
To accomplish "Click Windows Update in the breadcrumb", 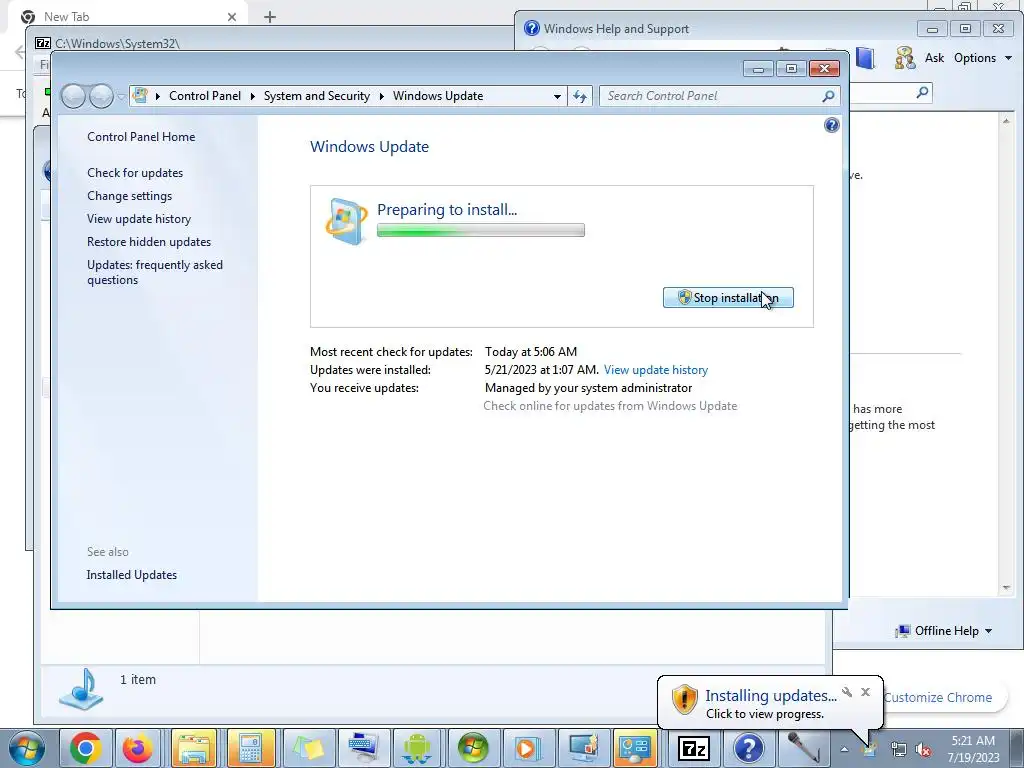I will [x=438, y=96].
